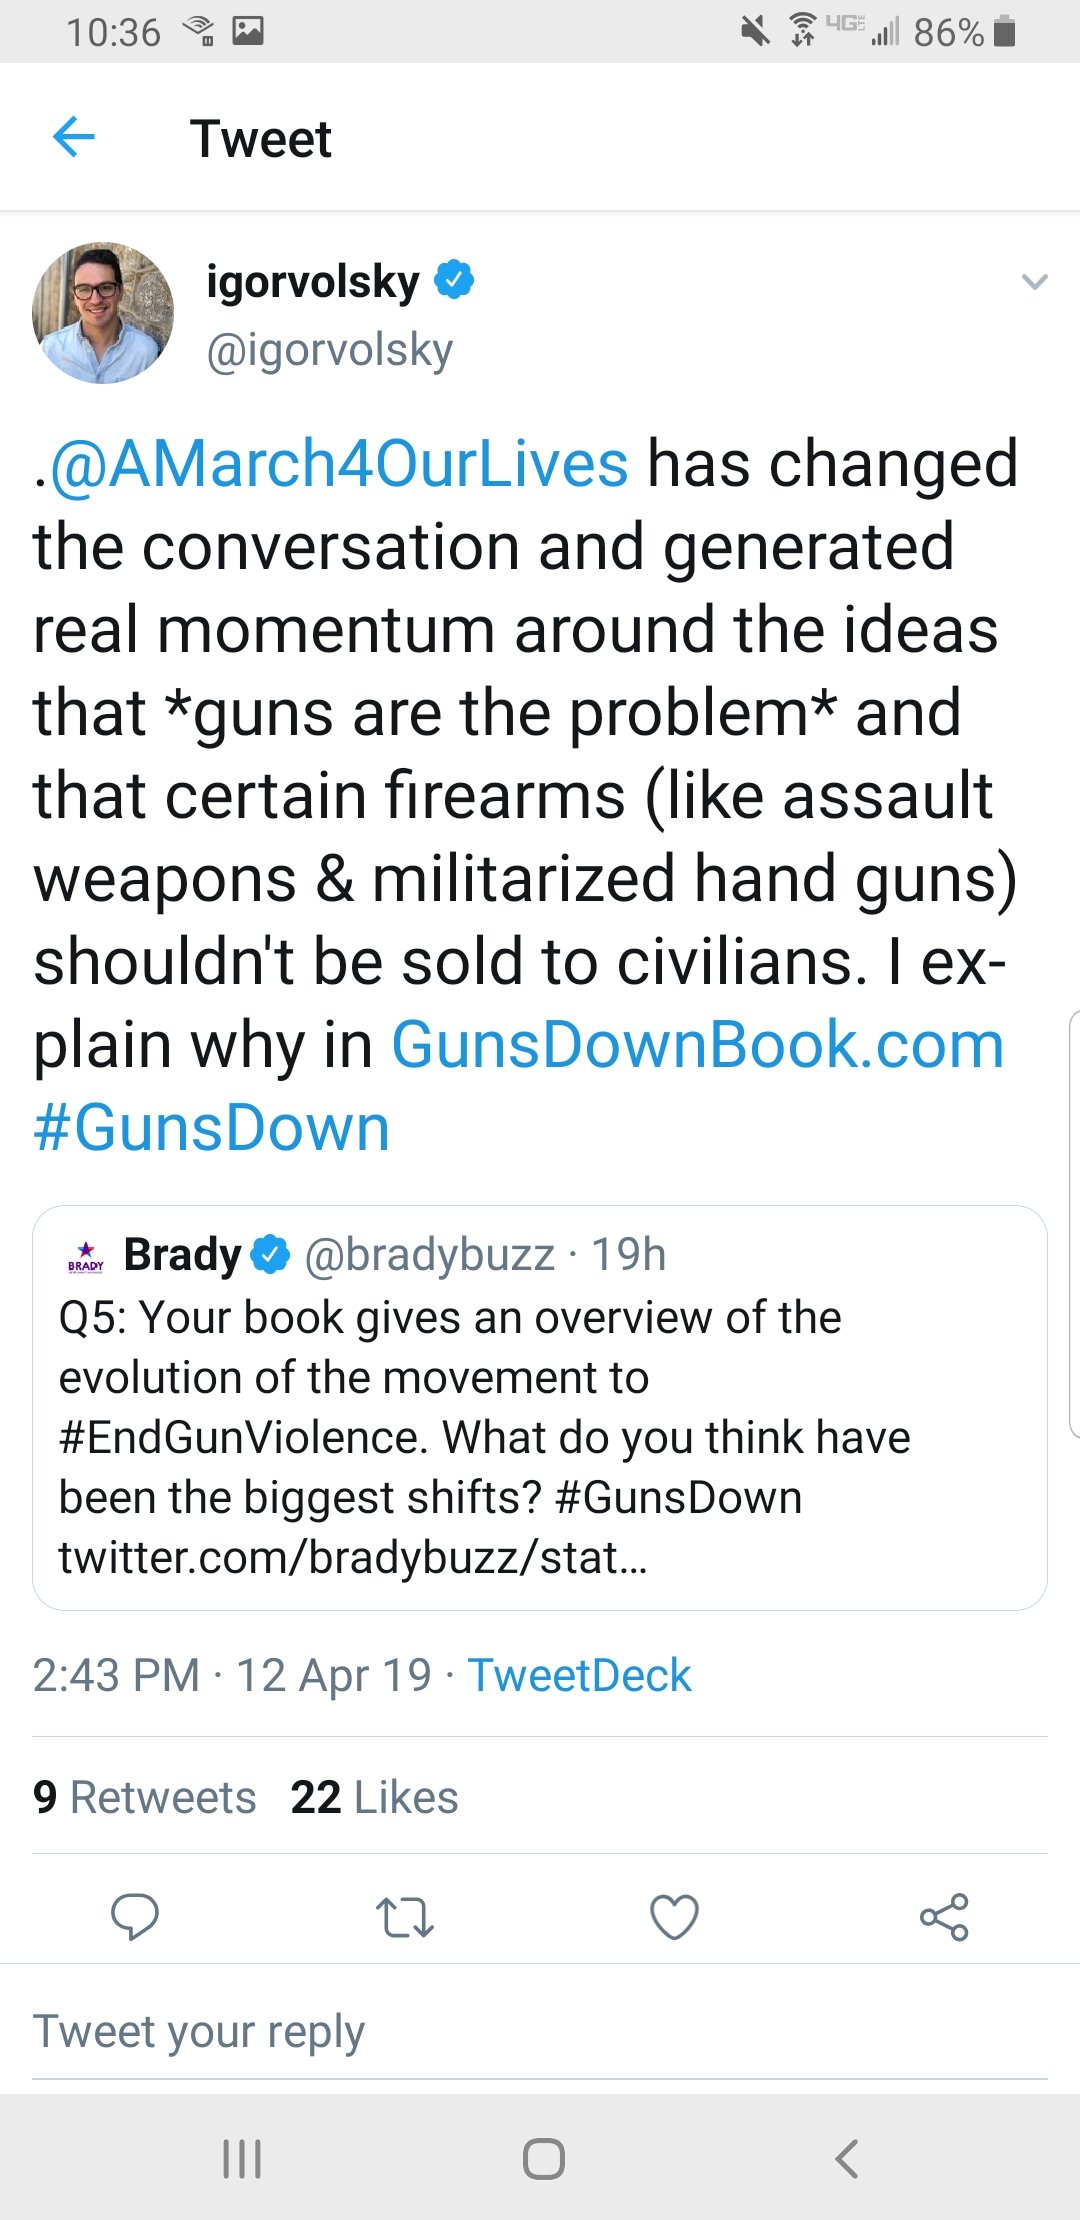The width and height of the screenshot is (1080, 2220).
Task: Tap igorvolsky display name
Action: click(x=313, y=282)
